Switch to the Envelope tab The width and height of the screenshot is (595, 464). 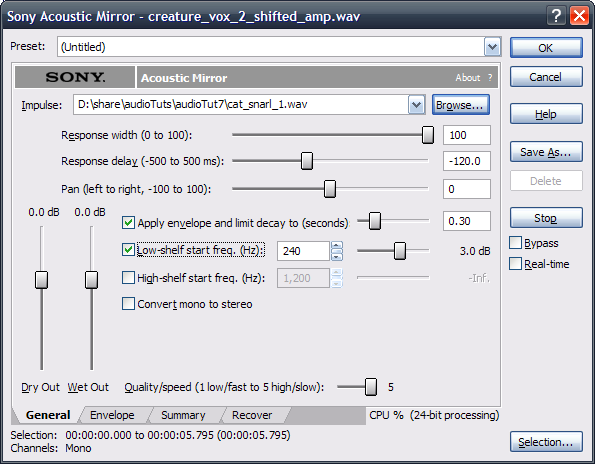pos(112,415)
